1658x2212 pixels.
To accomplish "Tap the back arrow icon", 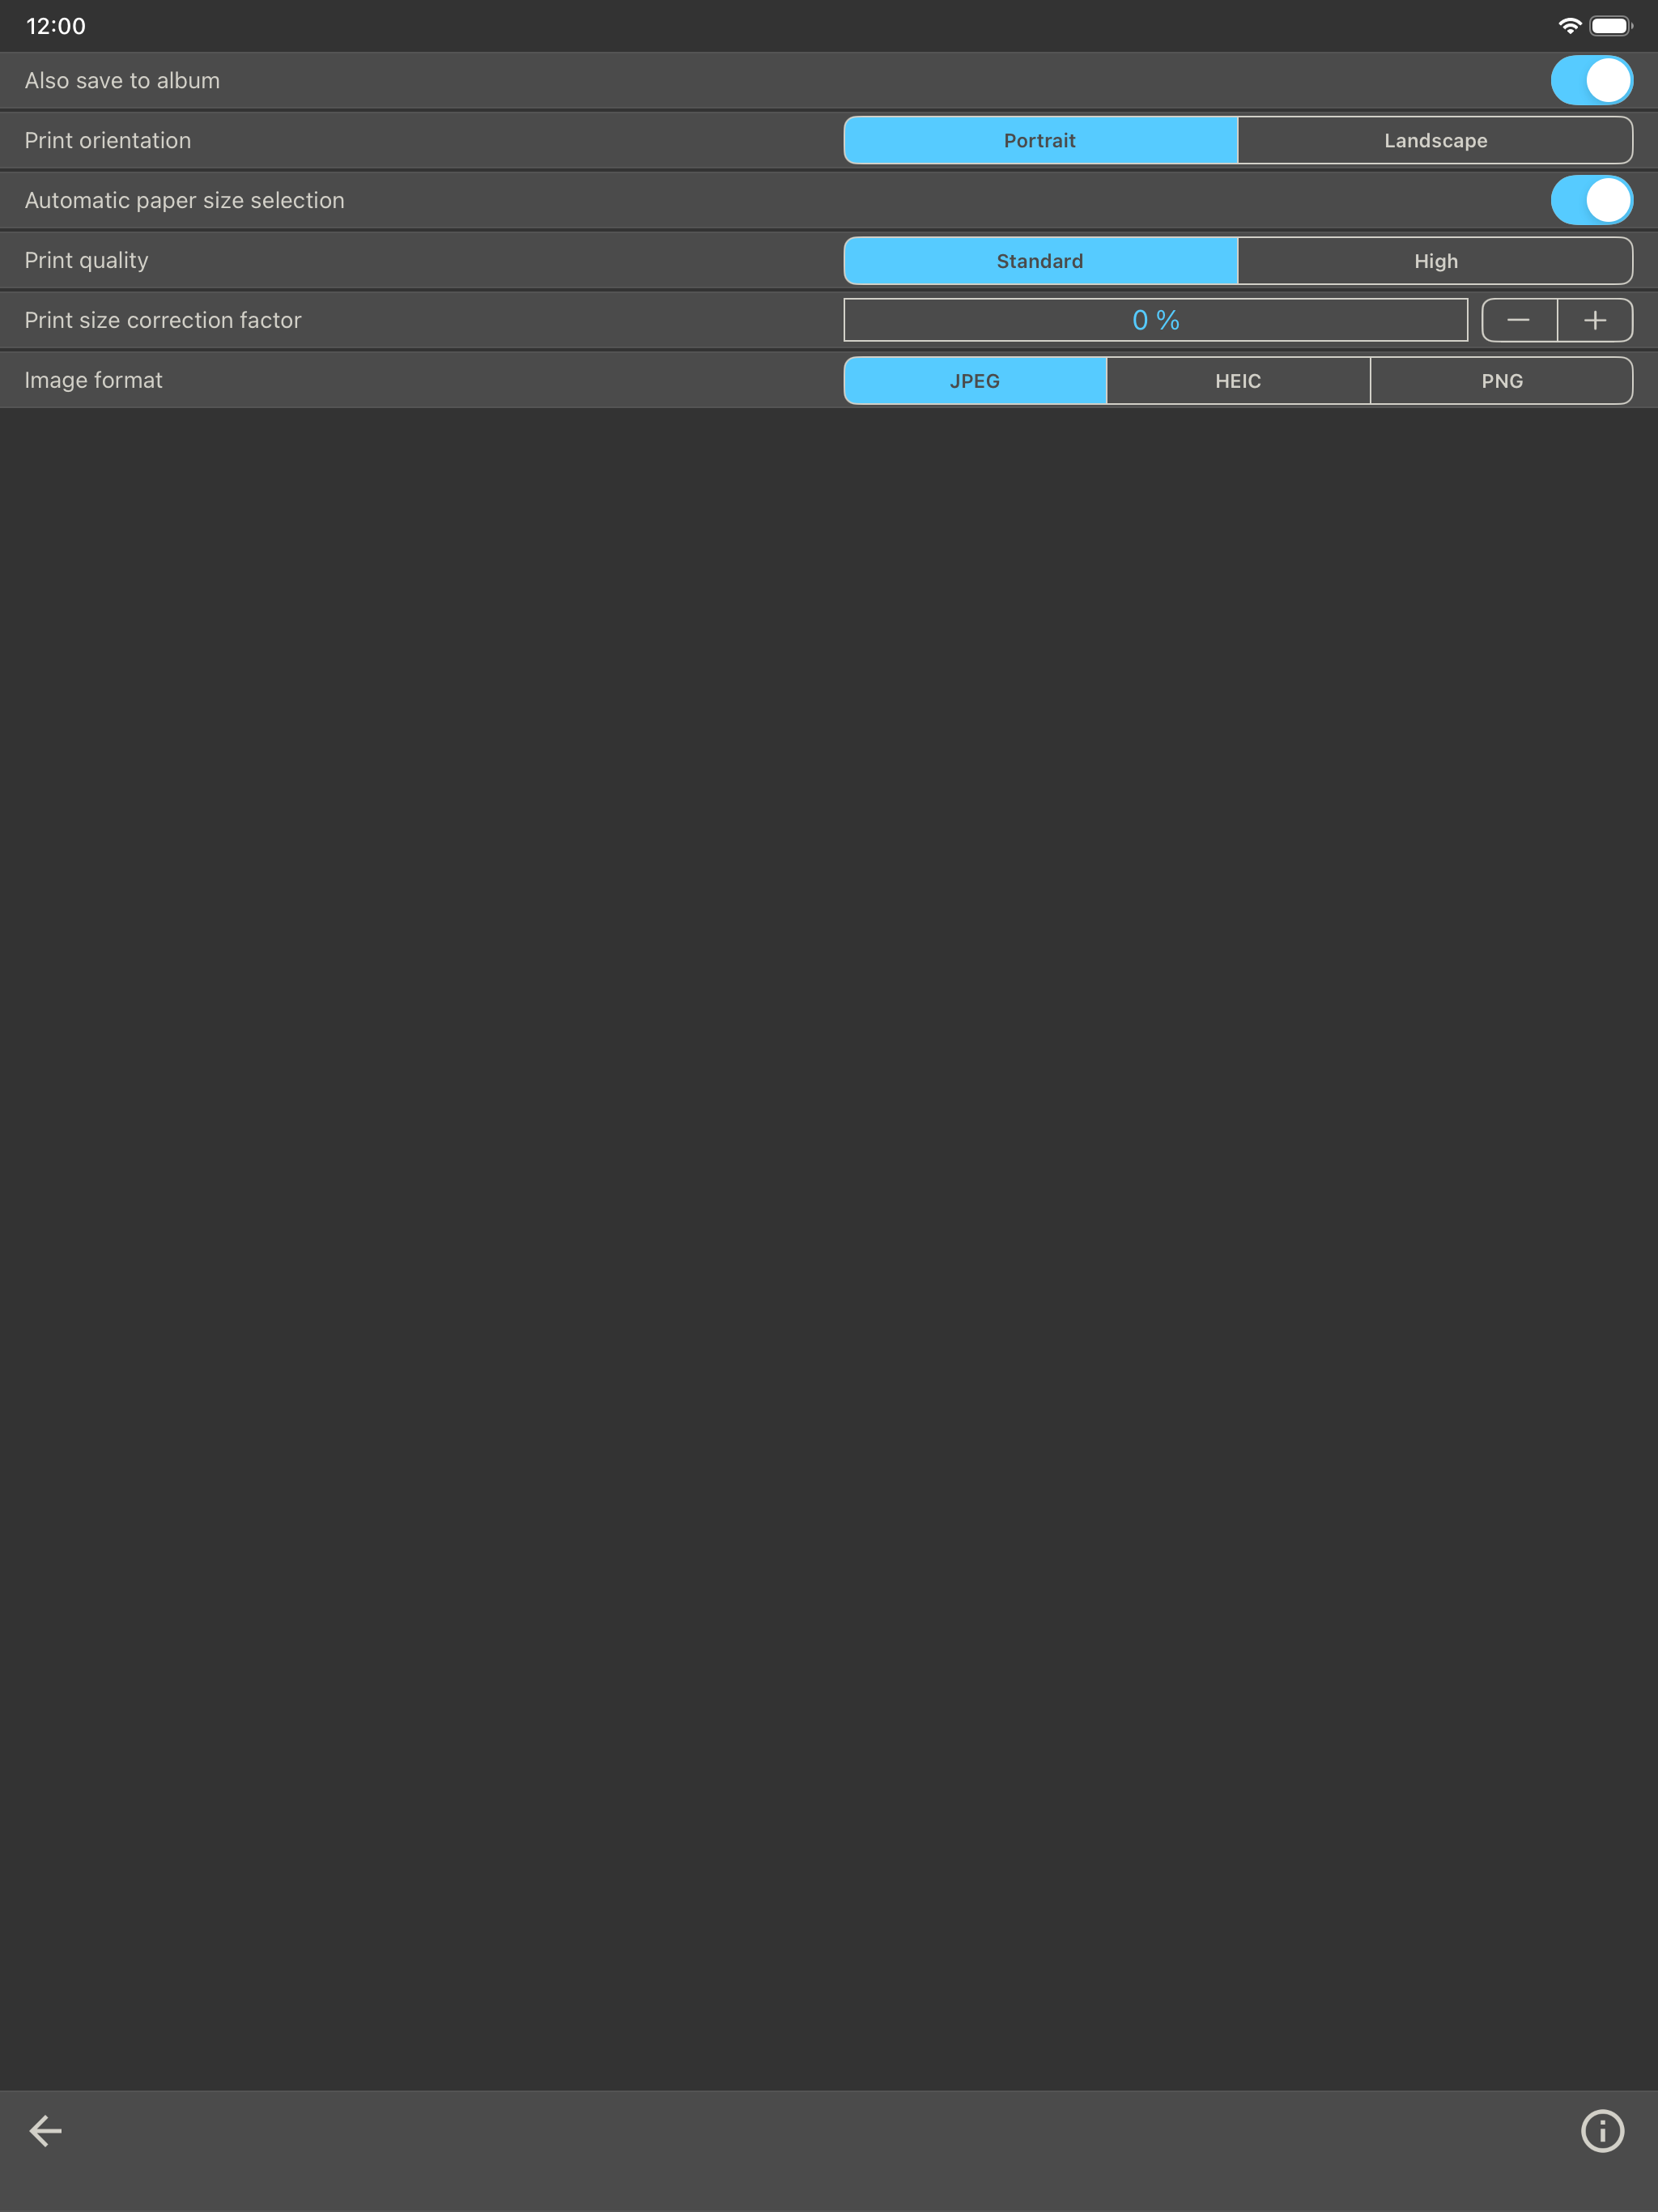I will 46,2130.
